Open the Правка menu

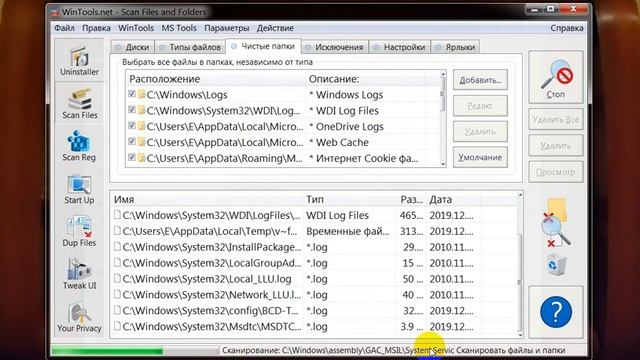point(96,28)
